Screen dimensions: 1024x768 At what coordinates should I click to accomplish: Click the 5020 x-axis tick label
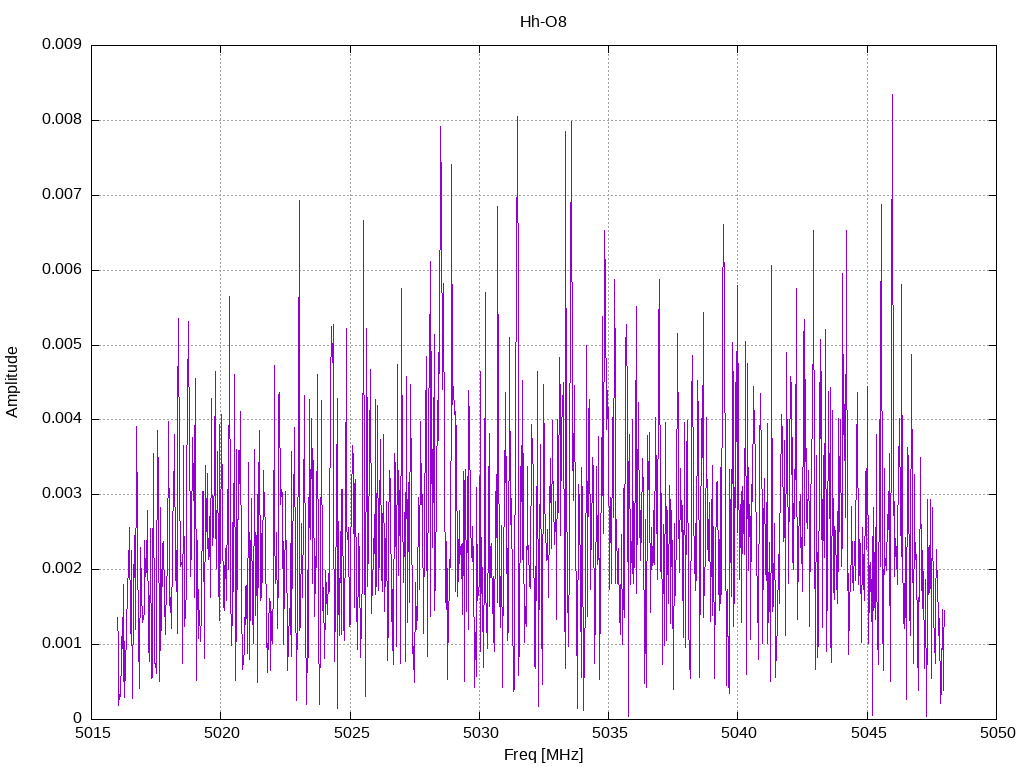point(221,733)
